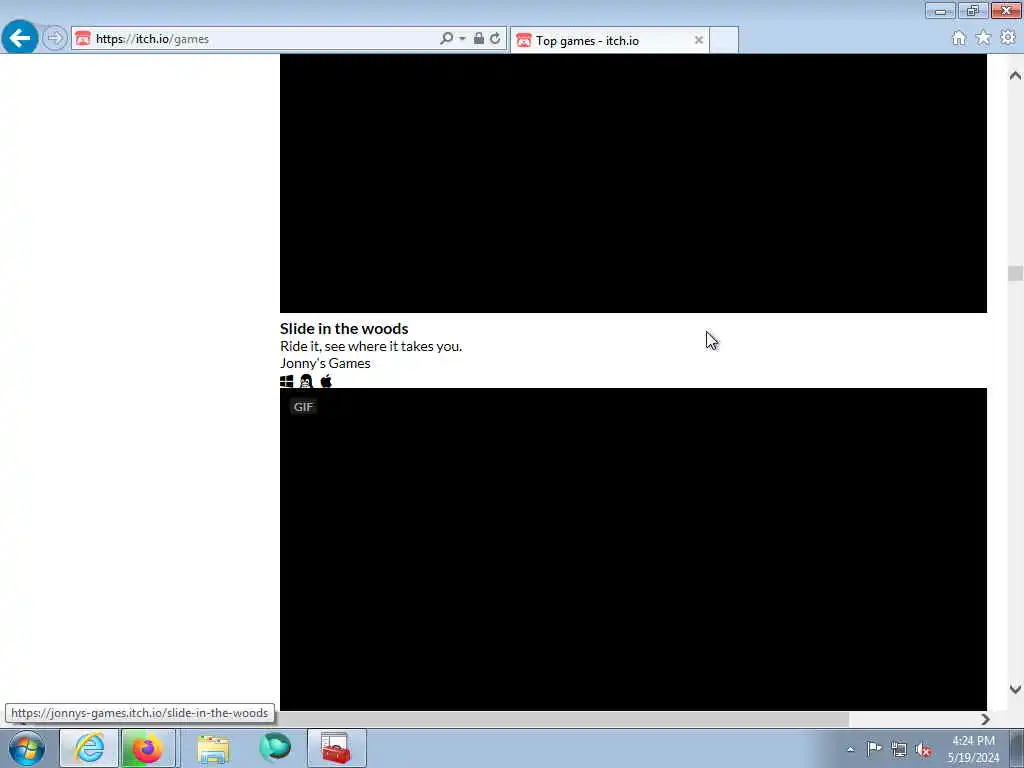Click the Show desktop strip beside the clock
The width and height of the screenshot is (1024, 768).
tap(1017, 748)
